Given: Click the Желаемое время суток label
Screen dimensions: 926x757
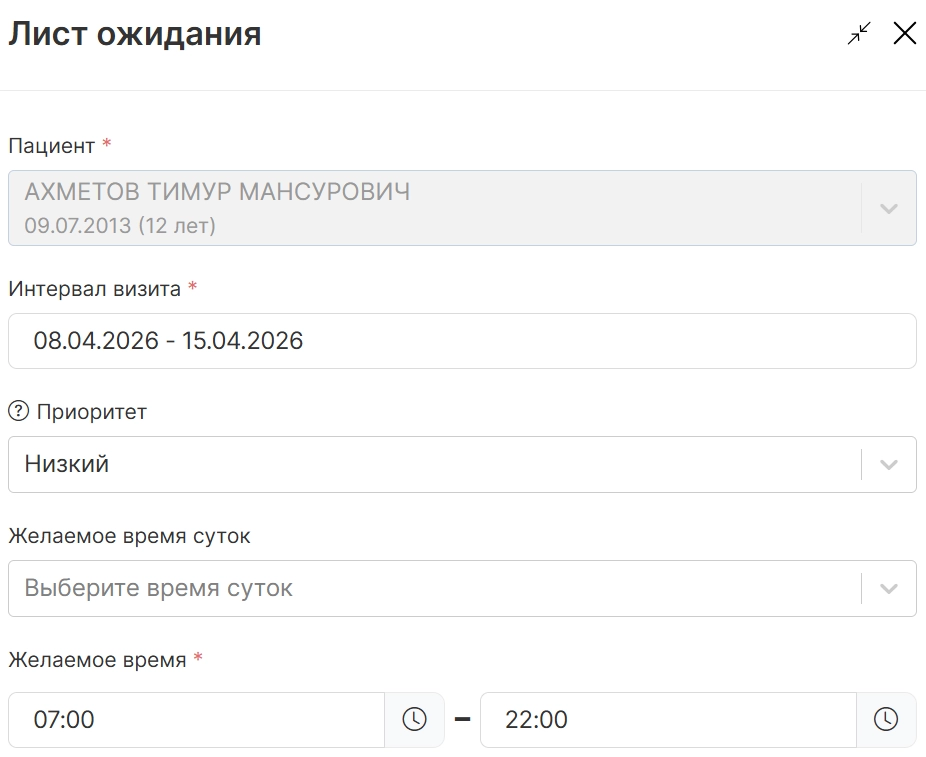Looking at the screenshot, I should point(129,536).
